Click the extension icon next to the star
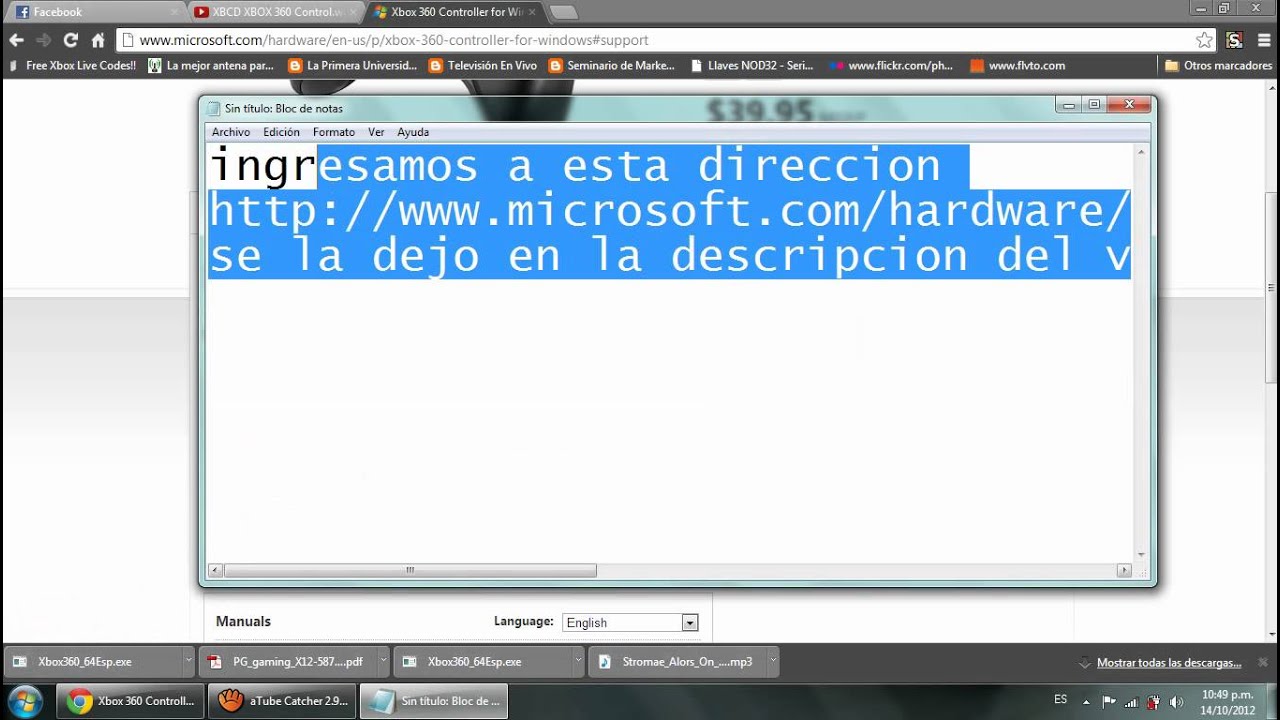Image resolution: width=1280 pixels, height=720 pixels. [x=1235, y=40]
